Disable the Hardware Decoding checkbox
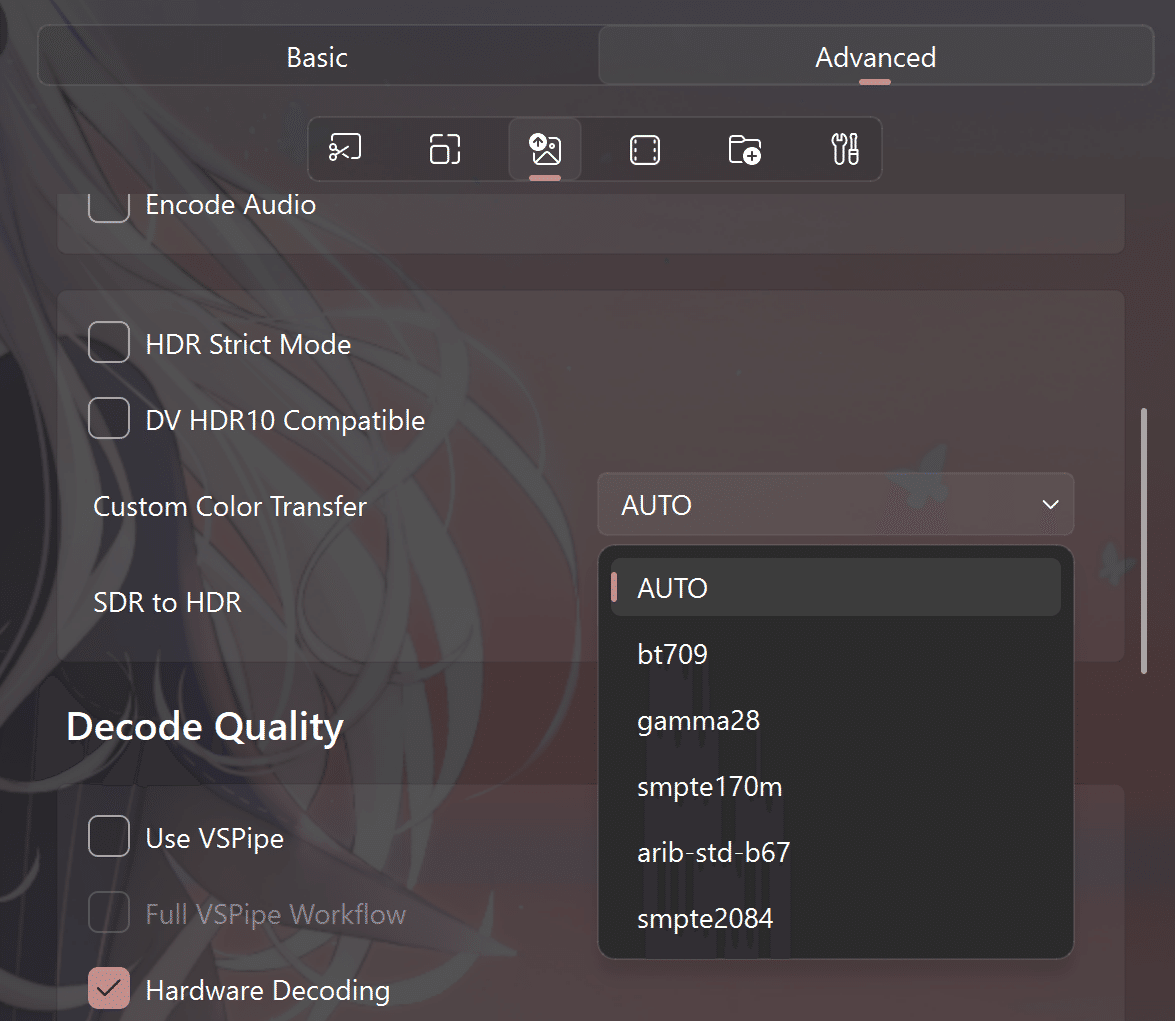Image resolution: width=1175 pixels, height=1021 pixels. [x=109, y=988]
